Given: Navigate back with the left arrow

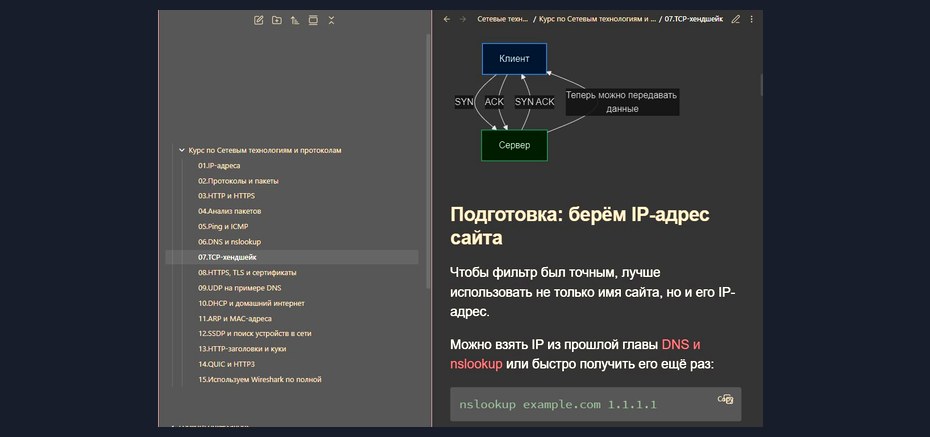Looking at the screenshot, I should 447,19.
